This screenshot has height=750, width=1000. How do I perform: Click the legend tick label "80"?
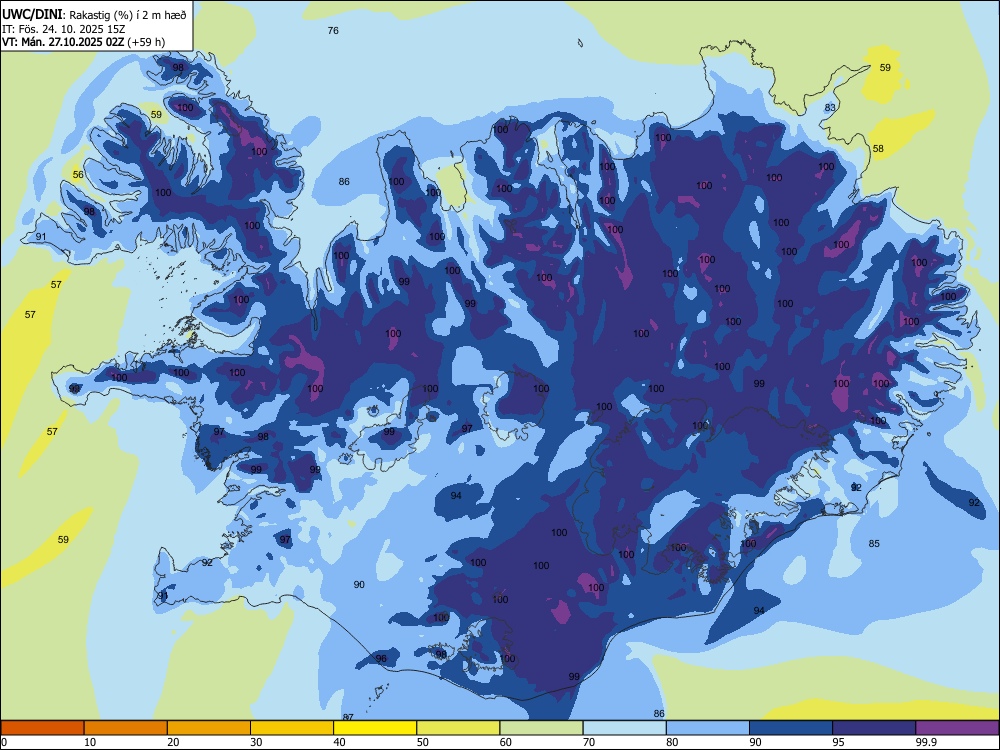click(672, 742)
